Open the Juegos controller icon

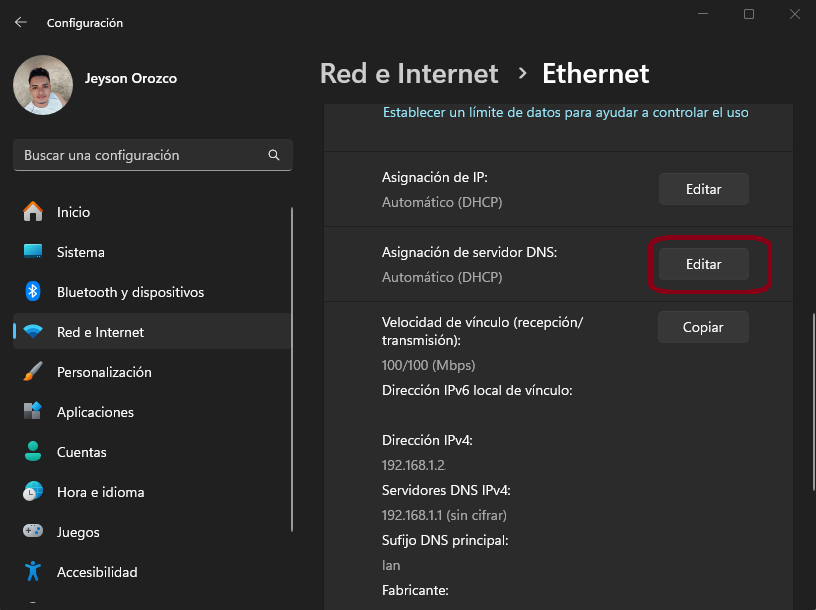click(x=33, y=532)
